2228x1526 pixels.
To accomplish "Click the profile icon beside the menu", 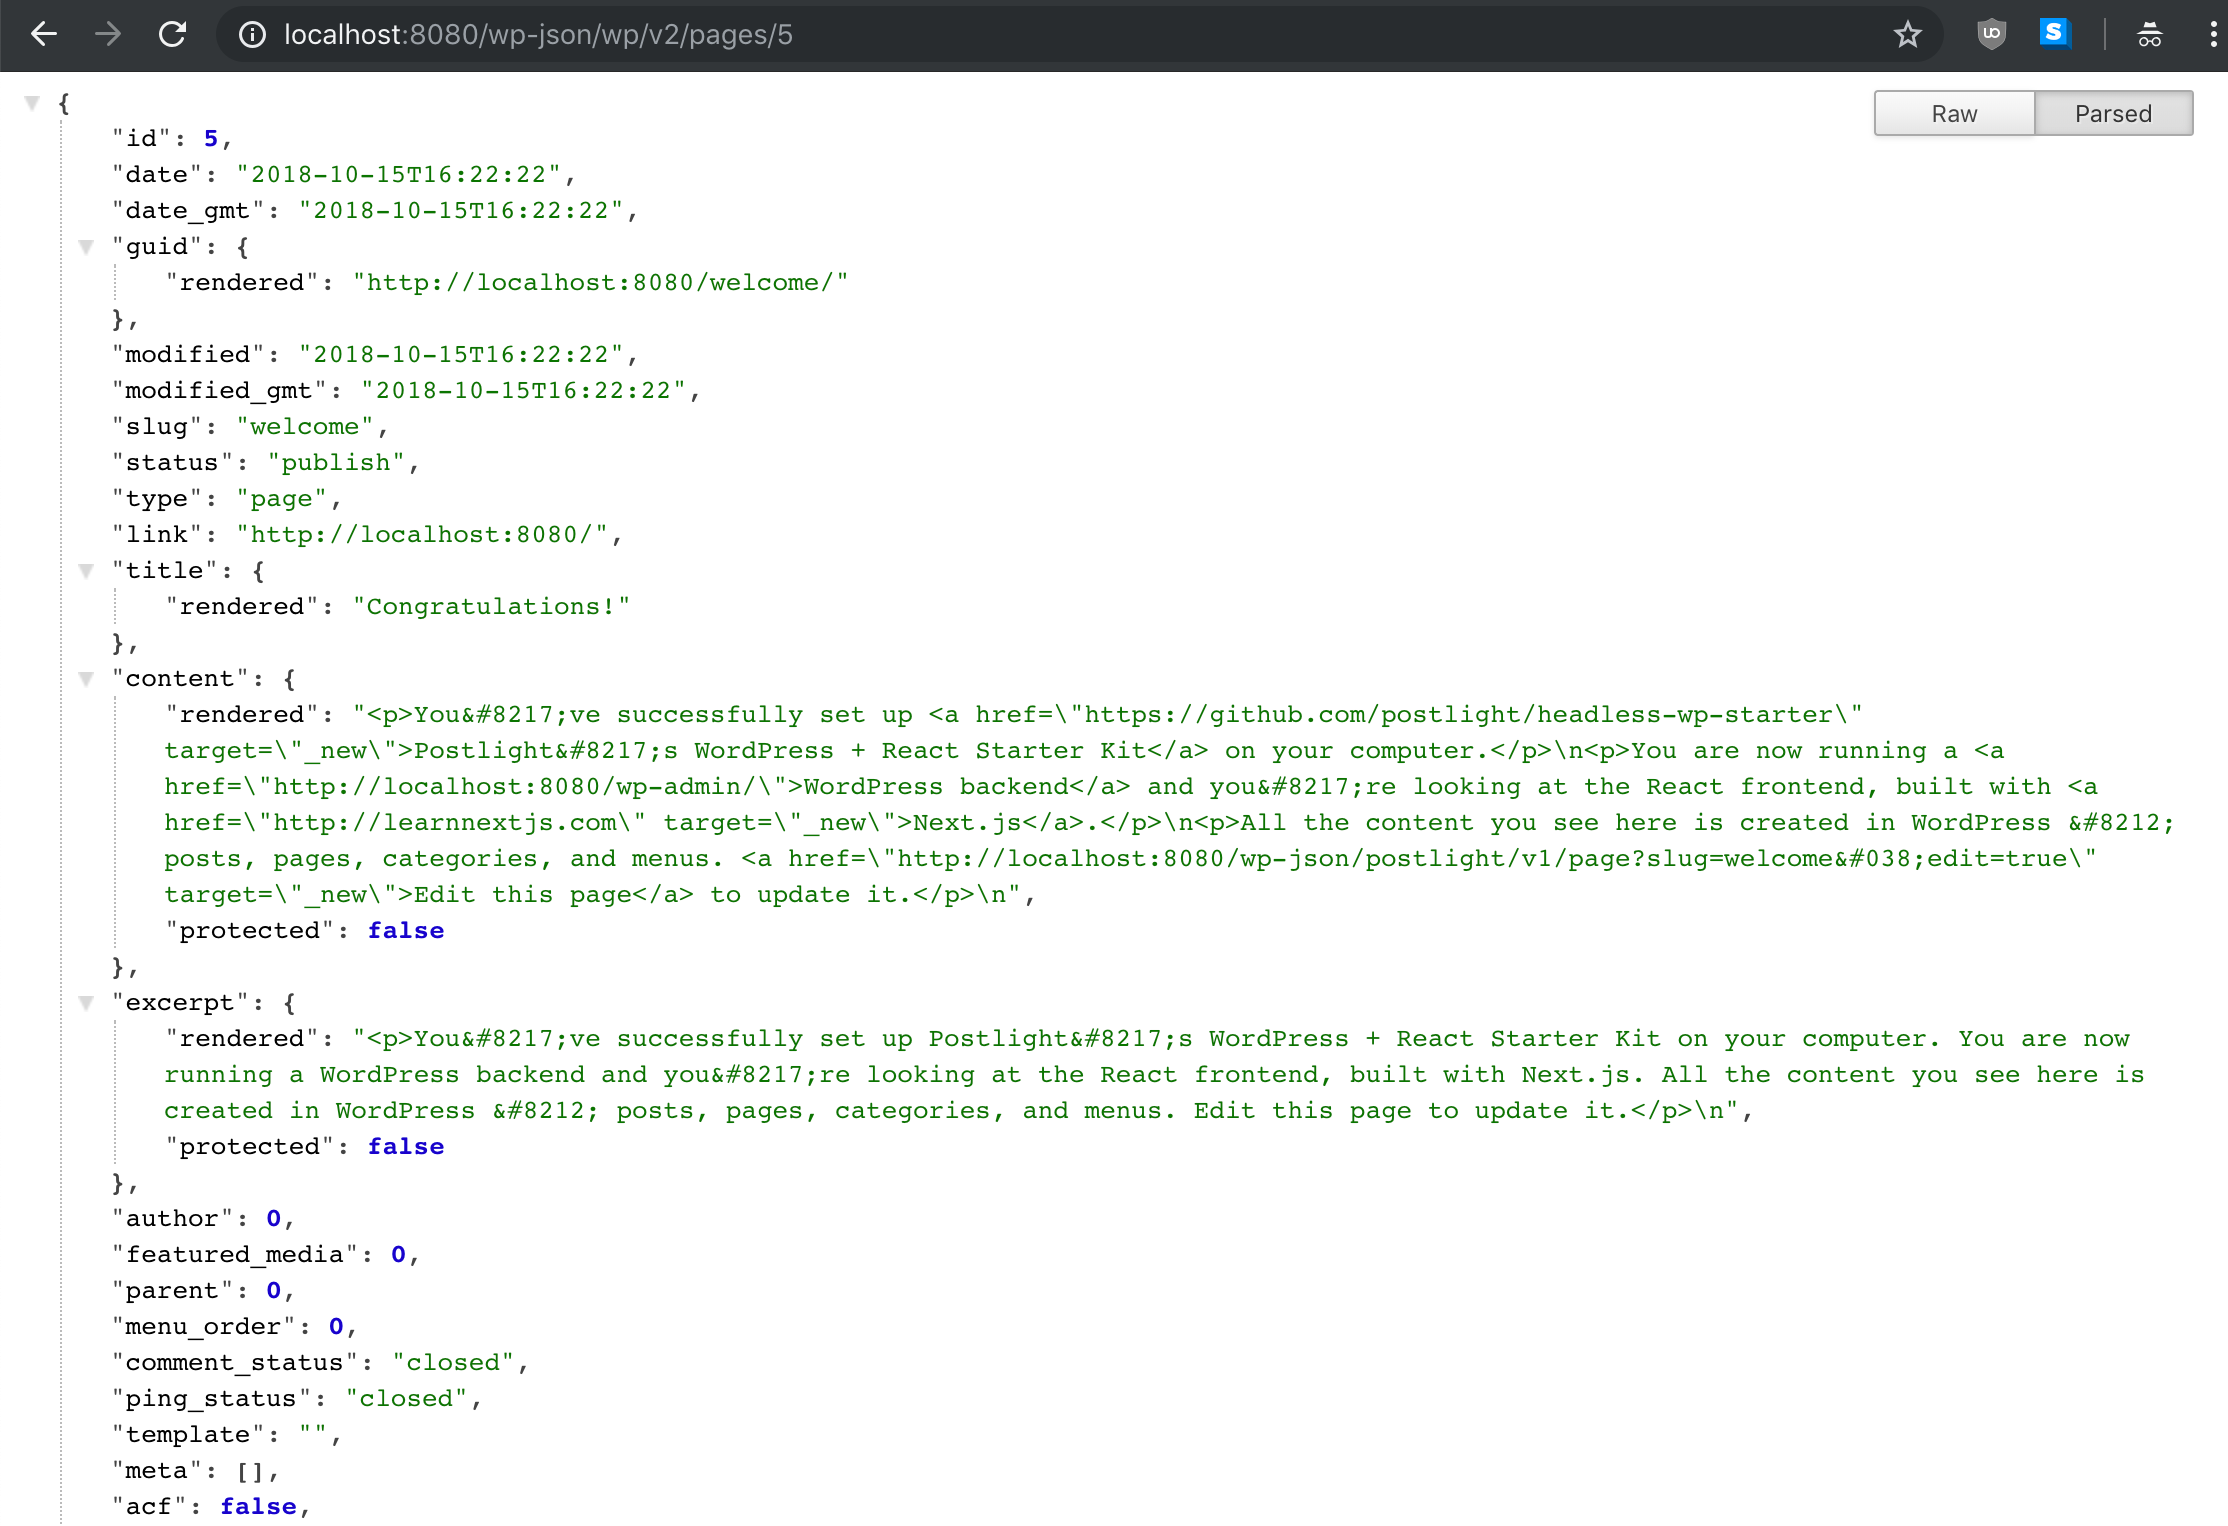I will coord(2150,35).
